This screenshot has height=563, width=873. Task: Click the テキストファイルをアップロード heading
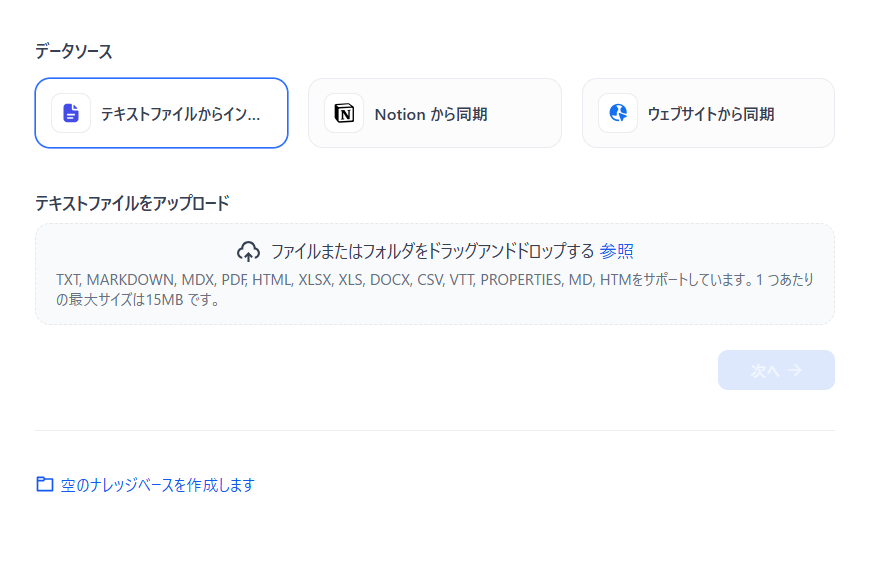click(x=132, y=203)
